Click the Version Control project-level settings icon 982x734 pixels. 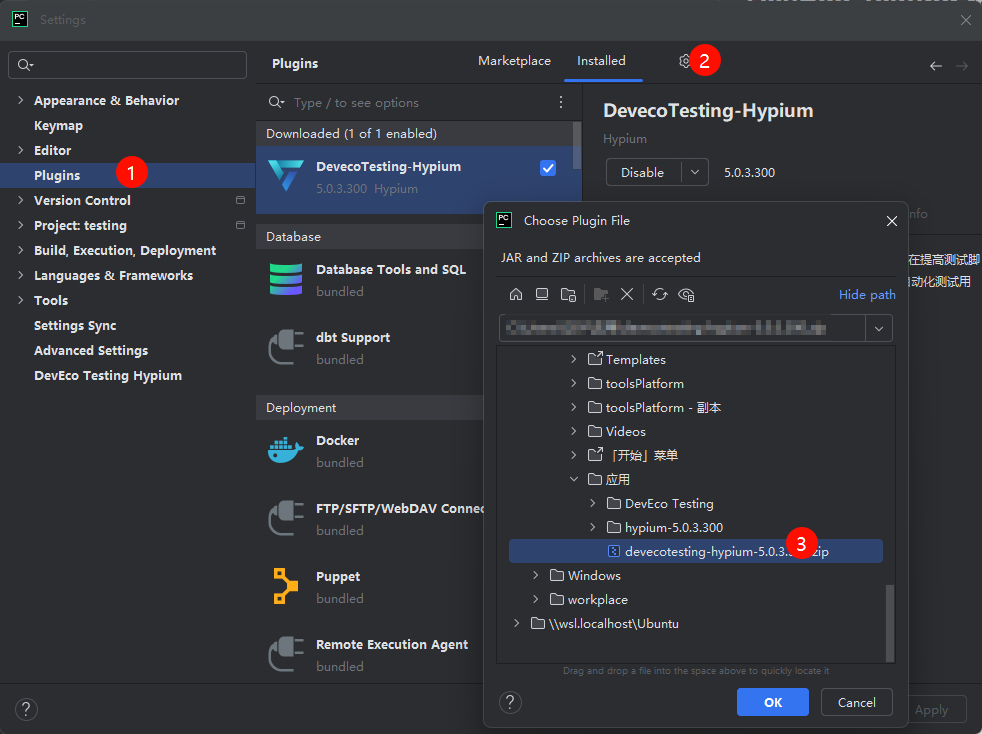click(240, 200)
